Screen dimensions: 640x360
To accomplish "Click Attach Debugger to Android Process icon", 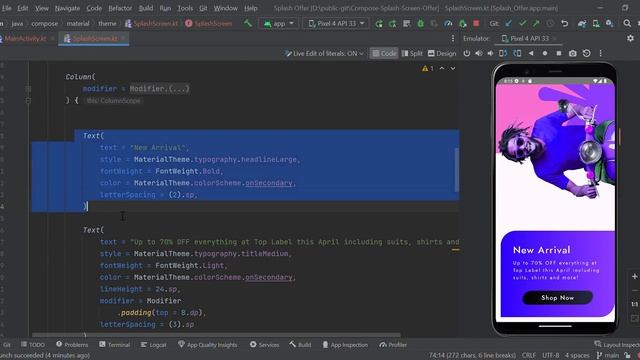I will pos(462,24).
